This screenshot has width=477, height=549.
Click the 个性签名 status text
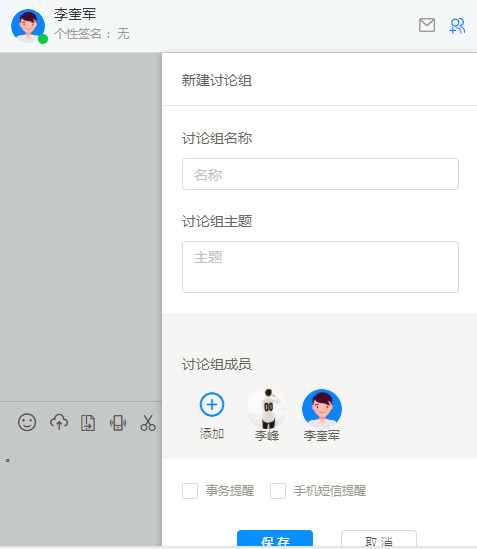coord(92,34)
